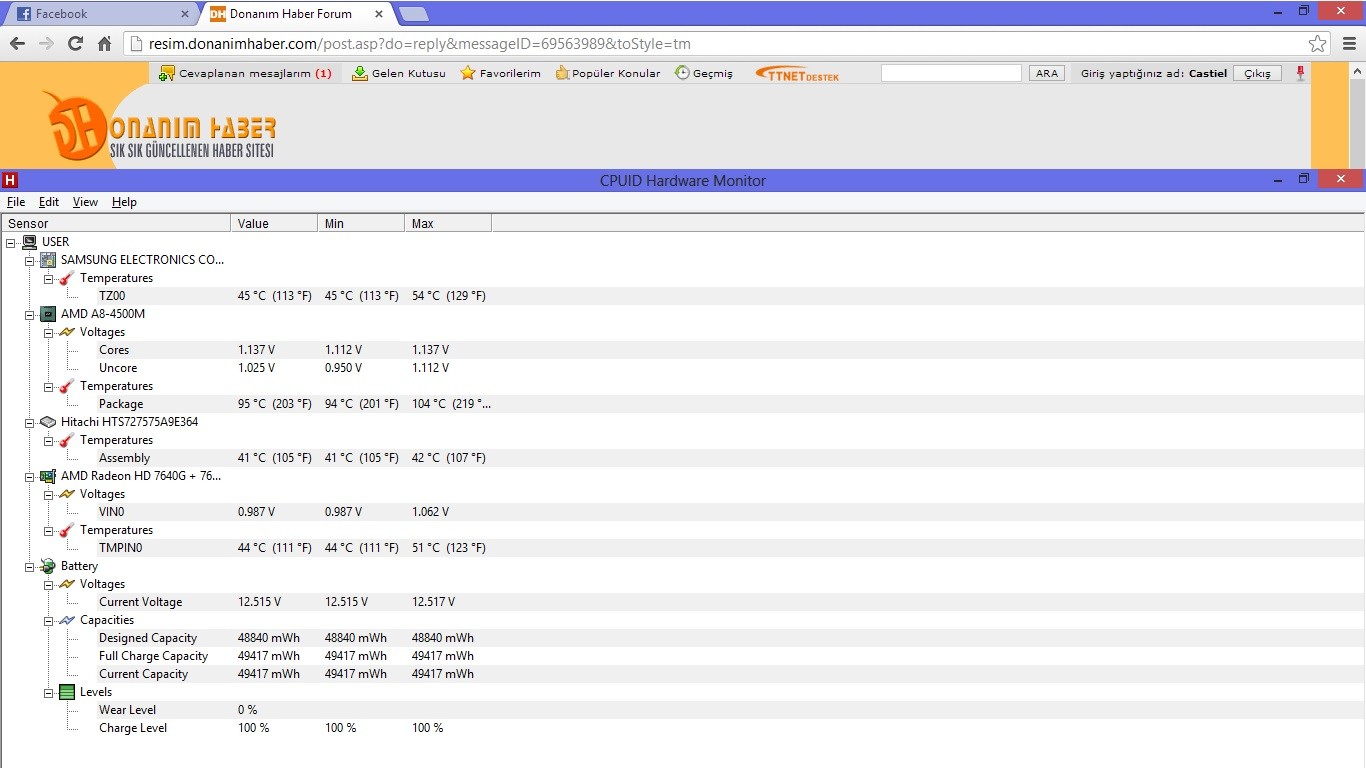The width and height of the screenshot is (1366, 768).
Task: Switch to the Facebook tab
Action: click(x=100, y=14)
